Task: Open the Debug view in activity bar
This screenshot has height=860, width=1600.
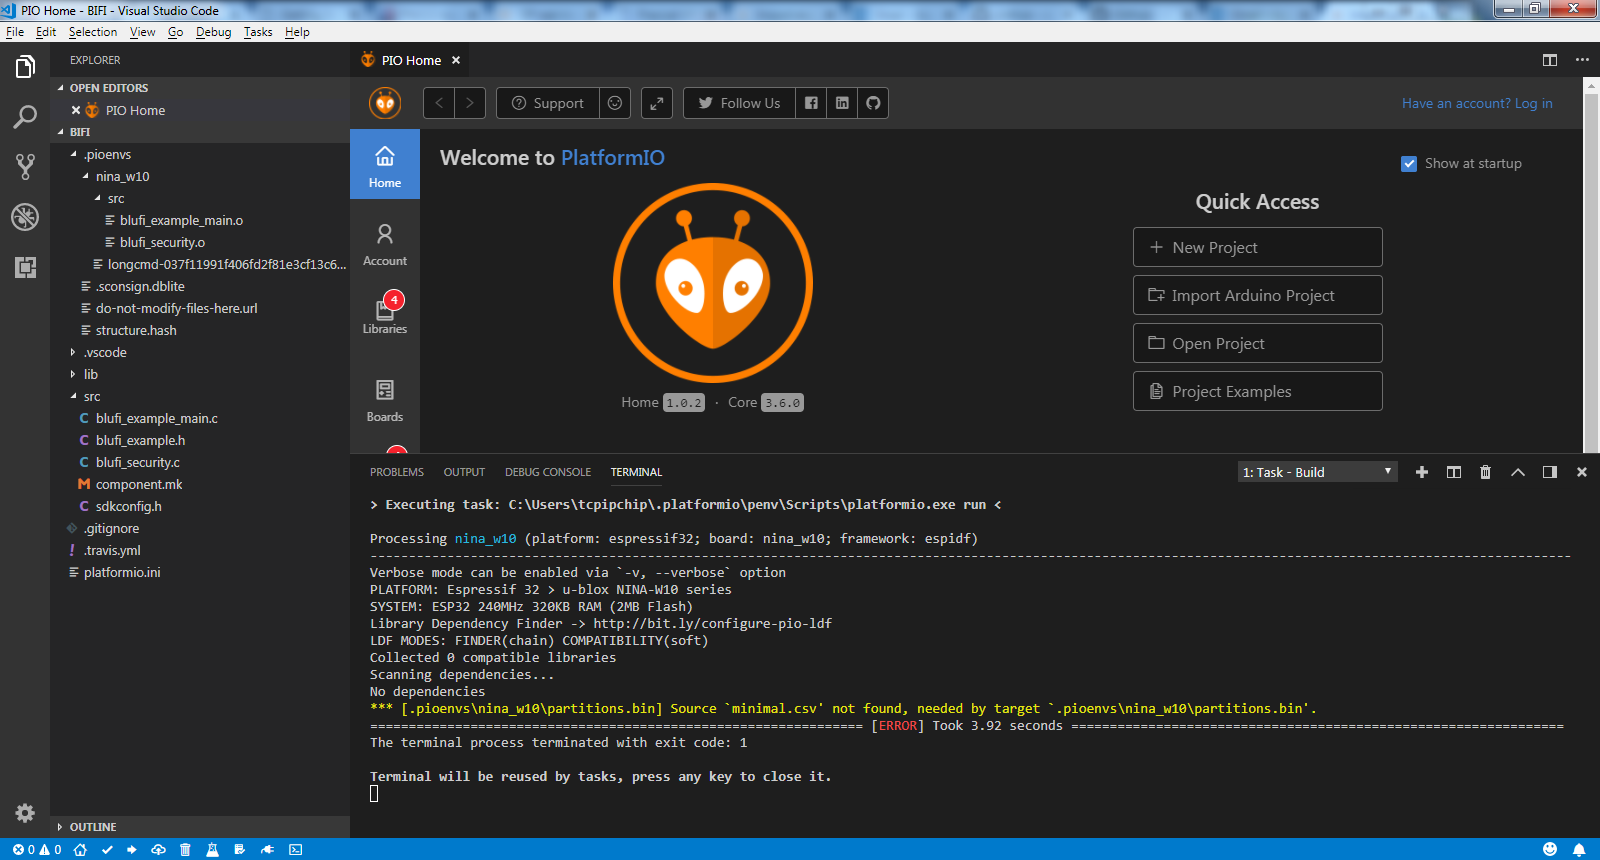Action: click(x=25, y=217)
